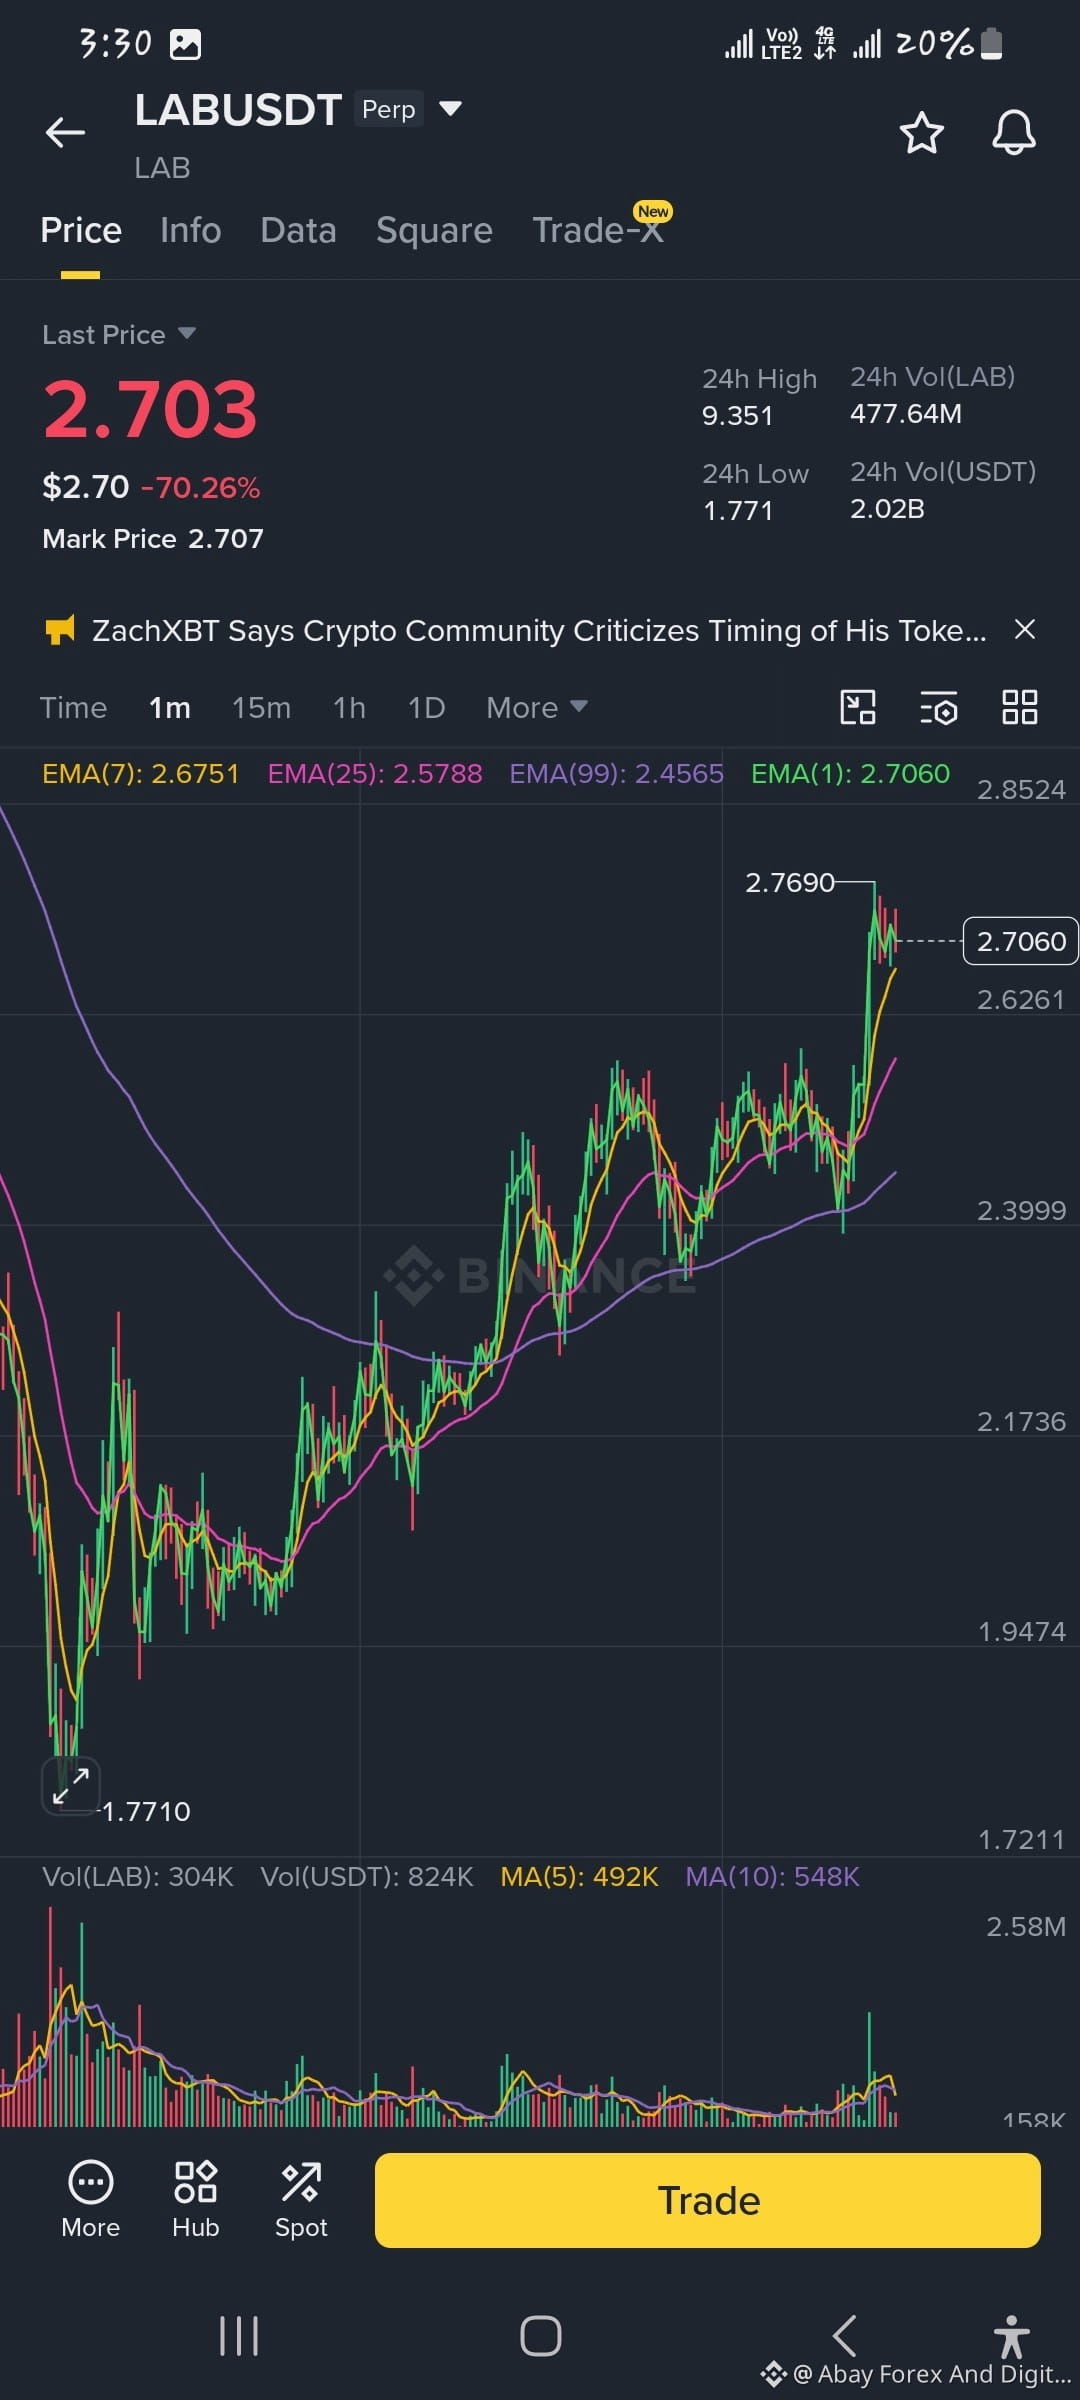Tap the 24h High value 9.351

[738, 415]
